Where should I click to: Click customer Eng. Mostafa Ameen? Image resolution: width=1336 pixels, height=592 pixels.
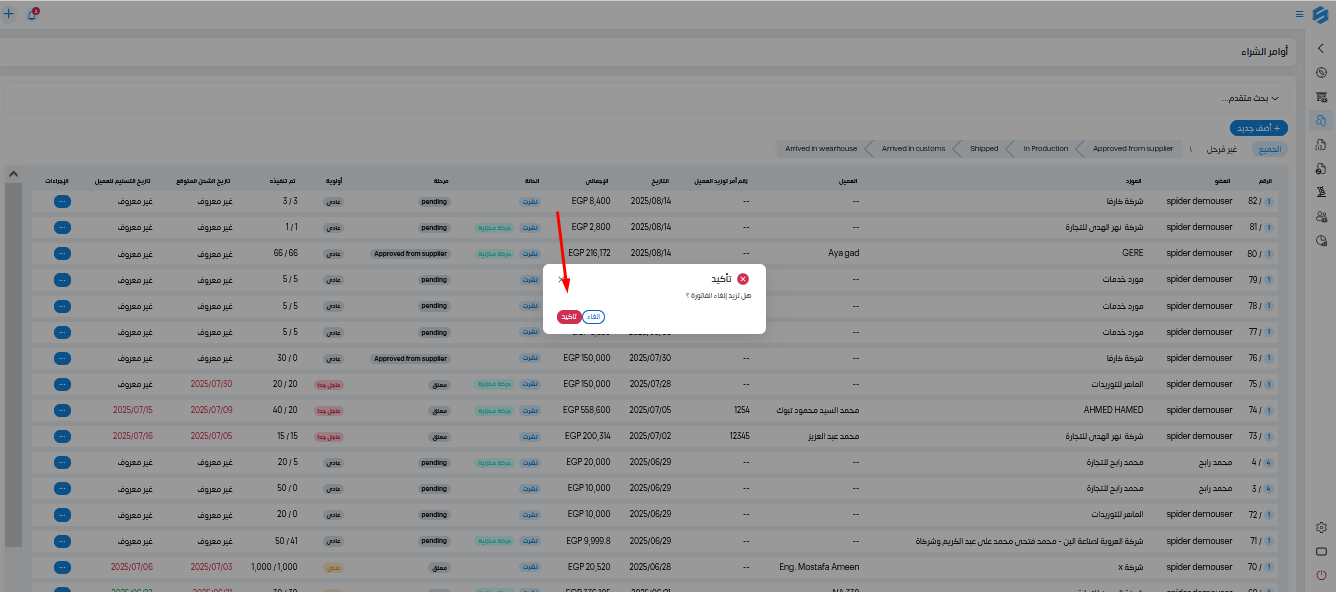(x=819, y=567)
